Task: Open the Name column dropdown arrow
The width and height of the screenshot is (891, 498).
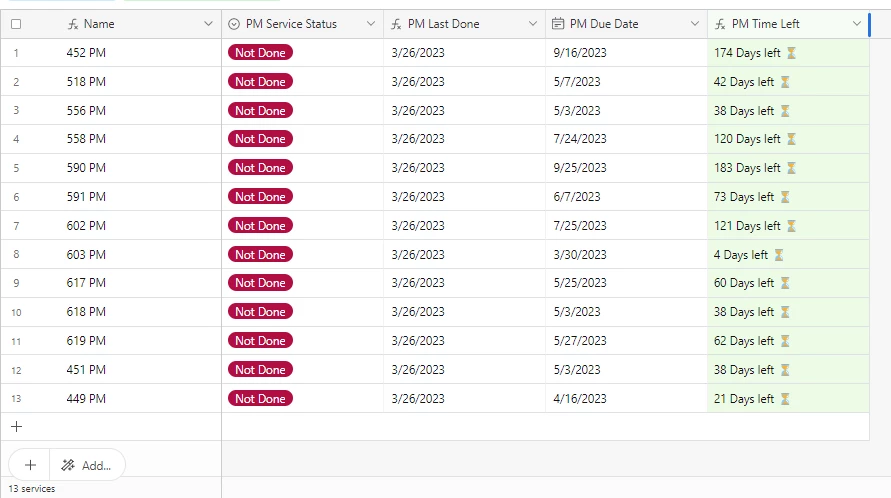Action: (208, 24)
